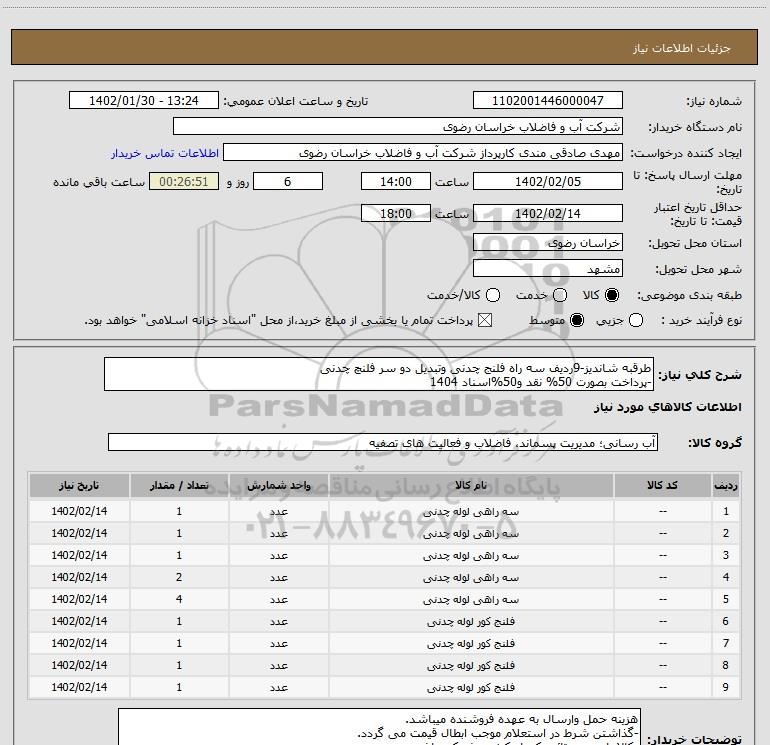
Task: Click the تعداد / مقدار column header
Action: pos(179,485)
